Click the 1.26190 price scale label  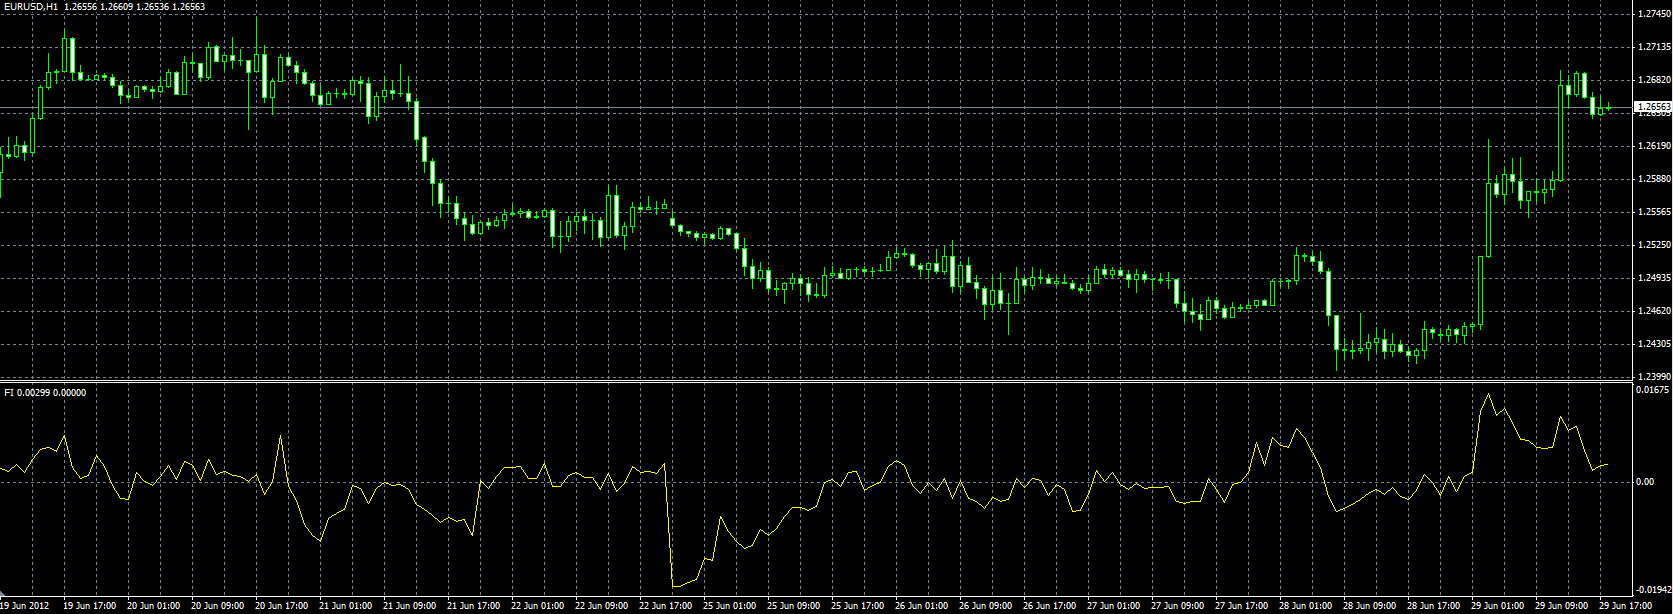click(x=1656, y=146)
